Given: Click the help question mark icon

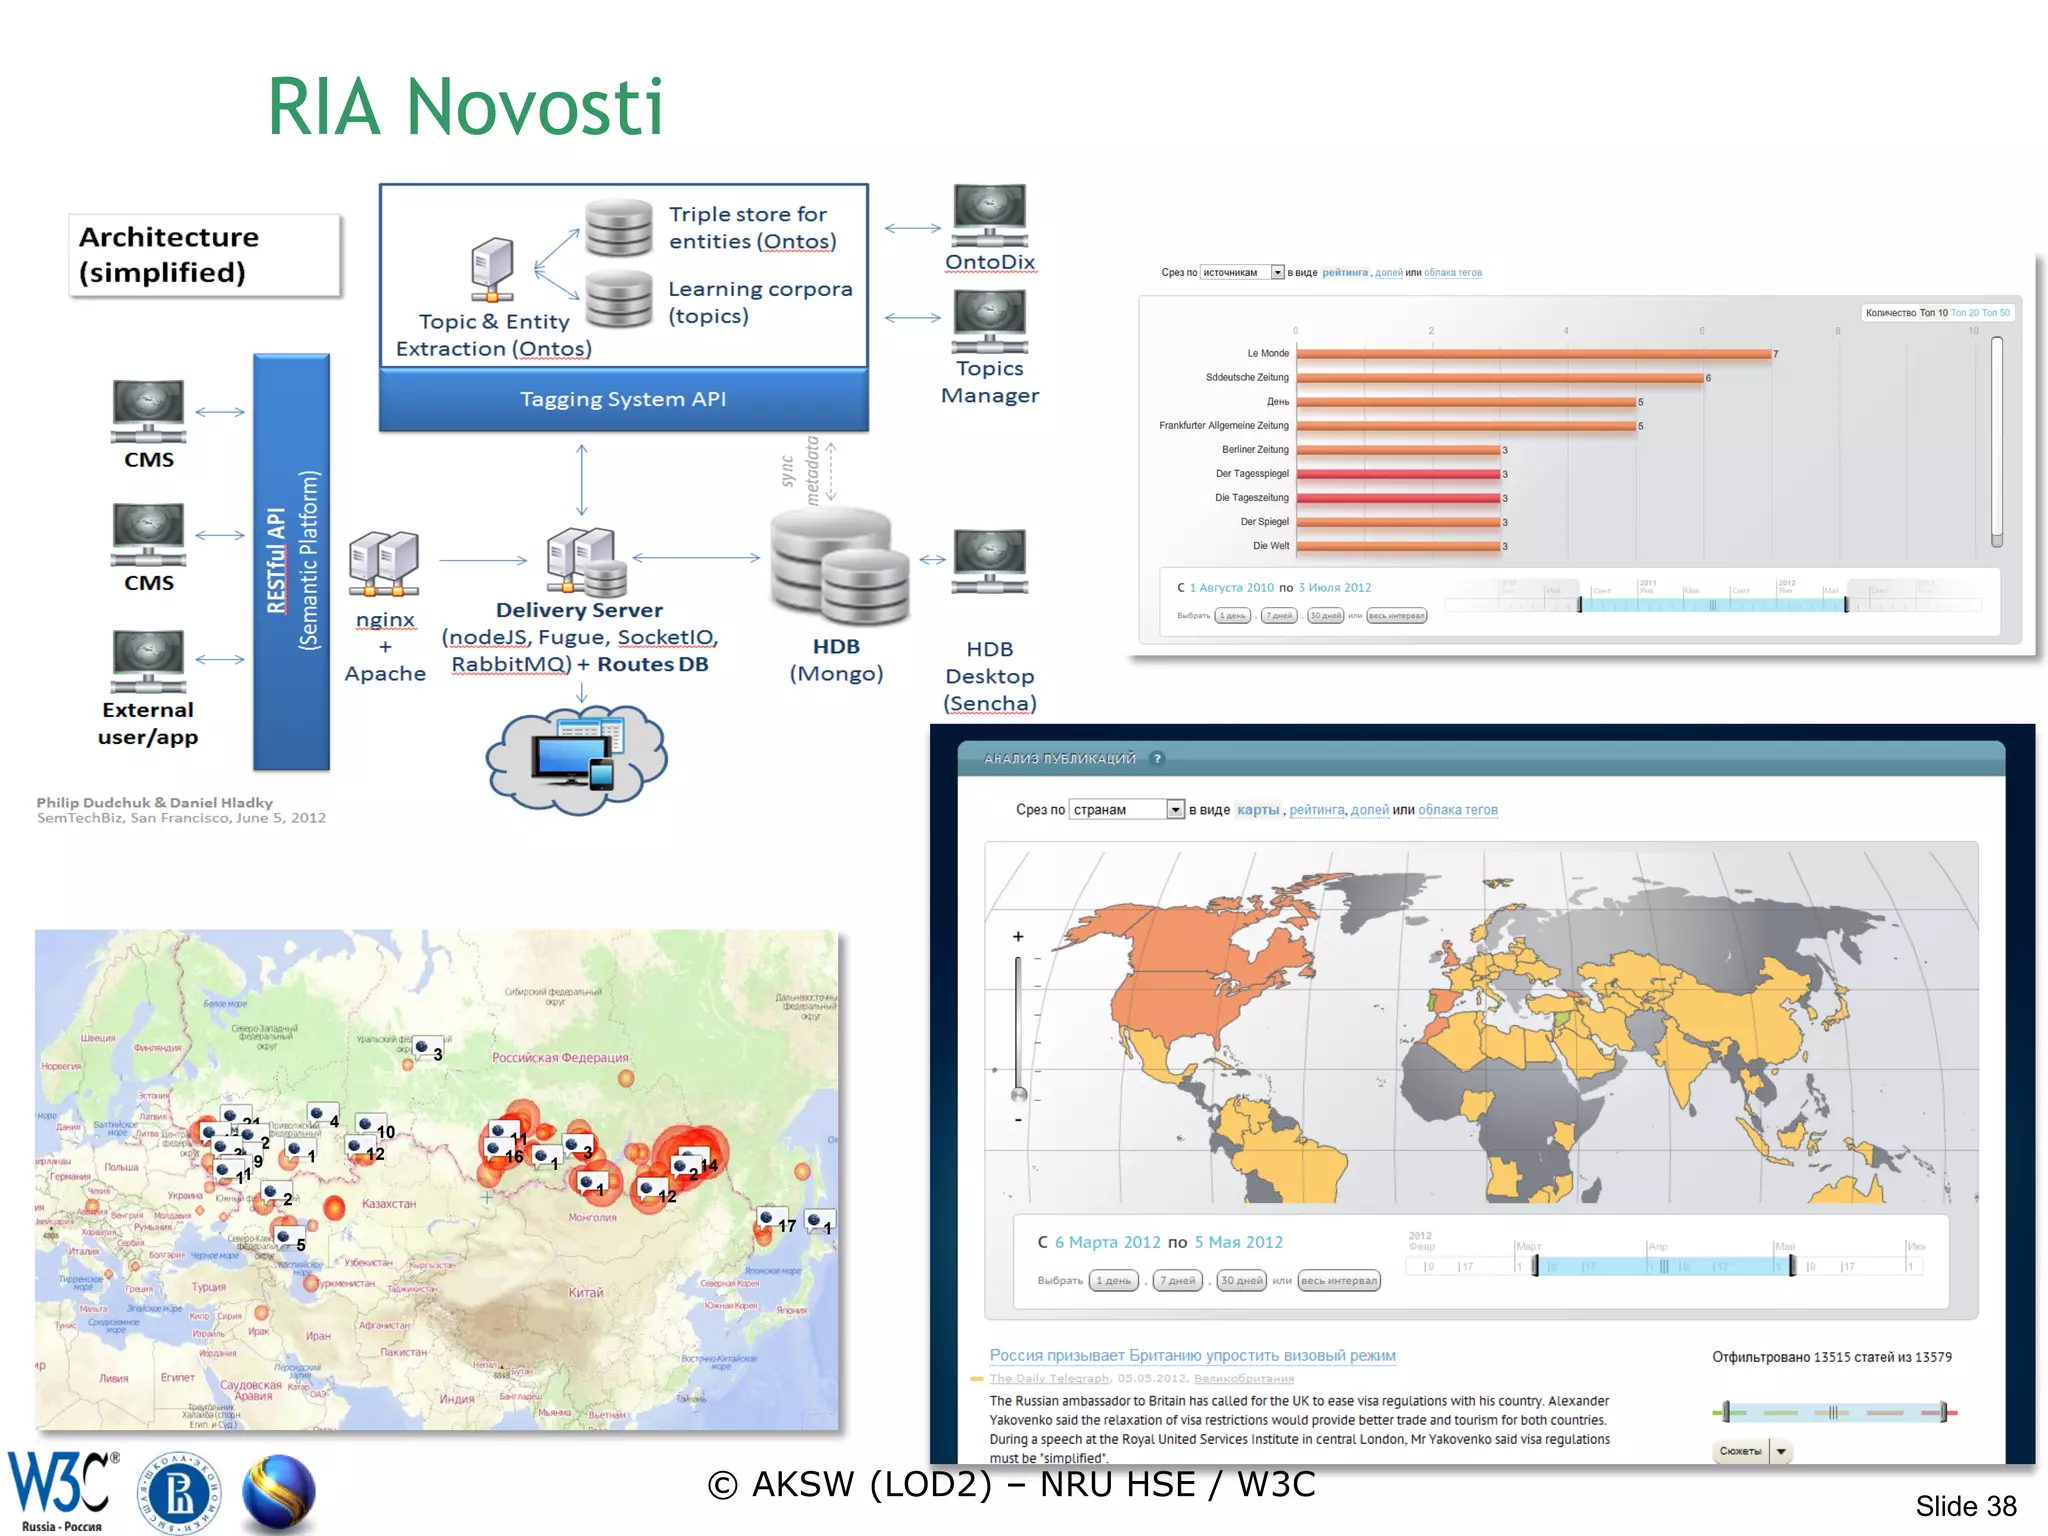Looking at the screenshot, I should (1157, 758).
